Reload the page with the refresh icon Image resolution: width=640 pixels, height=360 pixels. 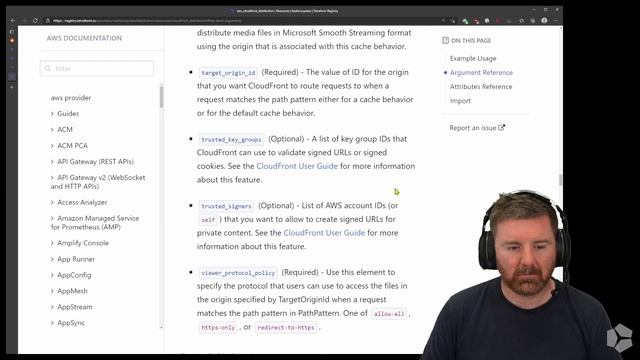click(36, 20)
